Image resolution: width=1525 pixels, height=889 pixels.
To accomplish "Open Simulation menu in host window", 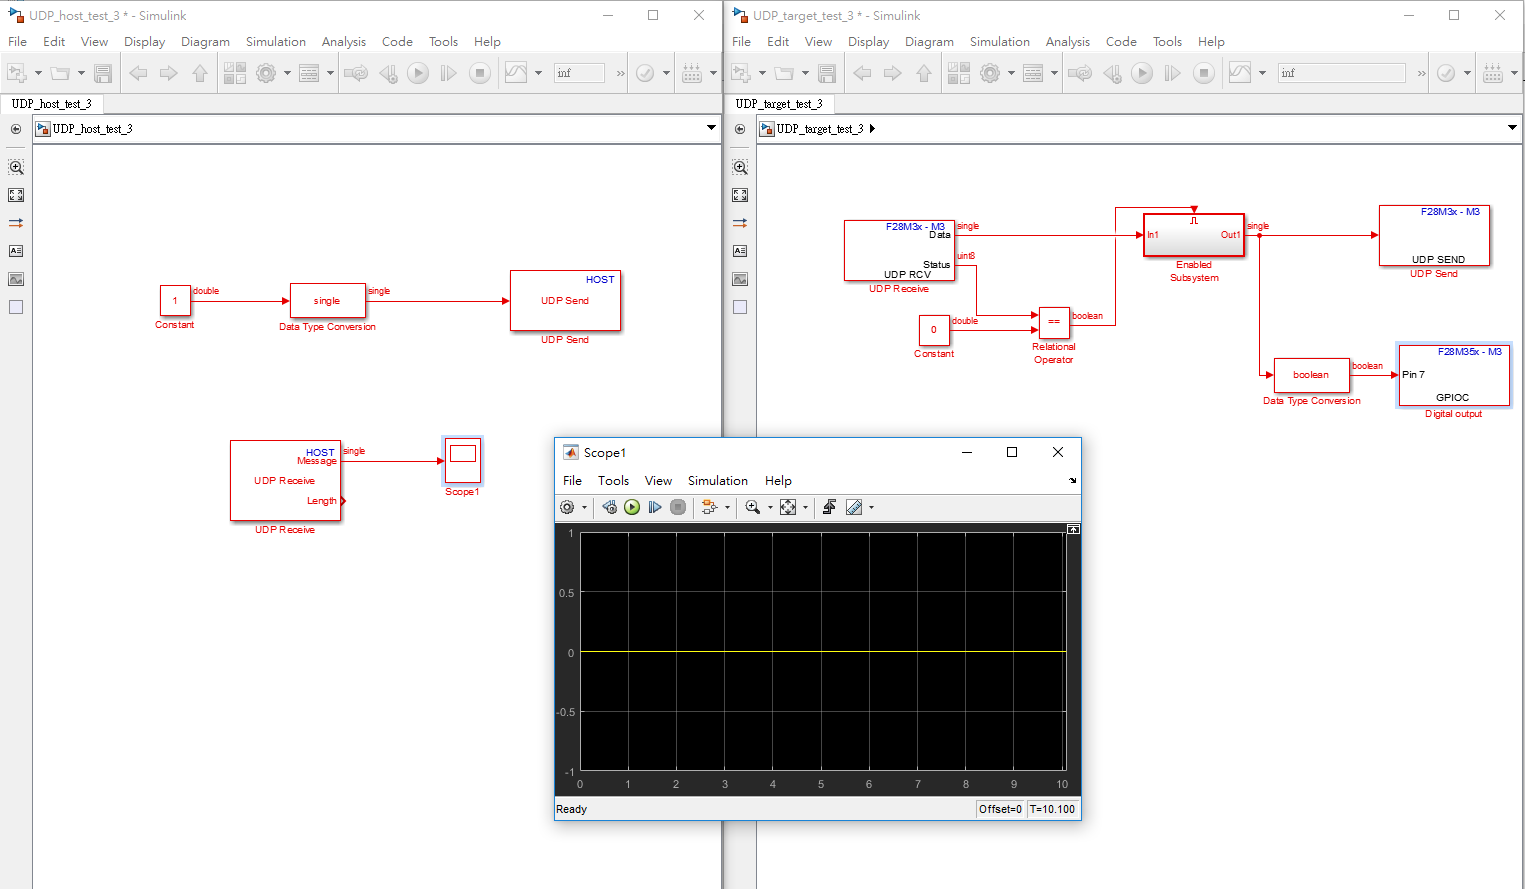I will 276,42.
